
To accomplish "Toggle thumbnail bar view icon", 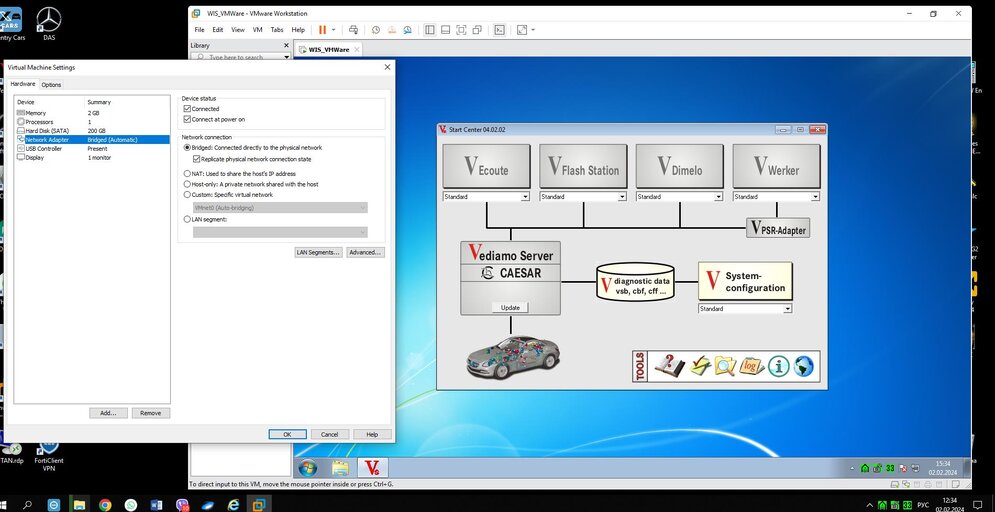I will 445,30.
